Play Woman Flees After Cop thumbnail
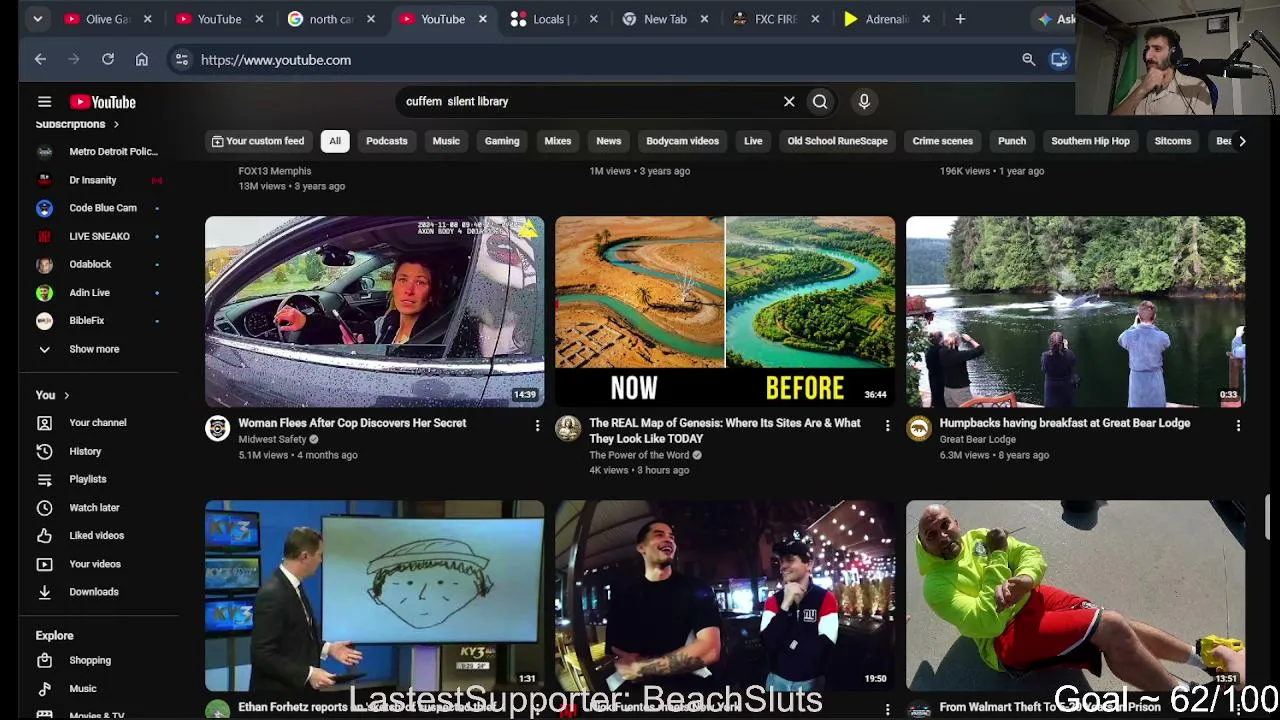 375,312
